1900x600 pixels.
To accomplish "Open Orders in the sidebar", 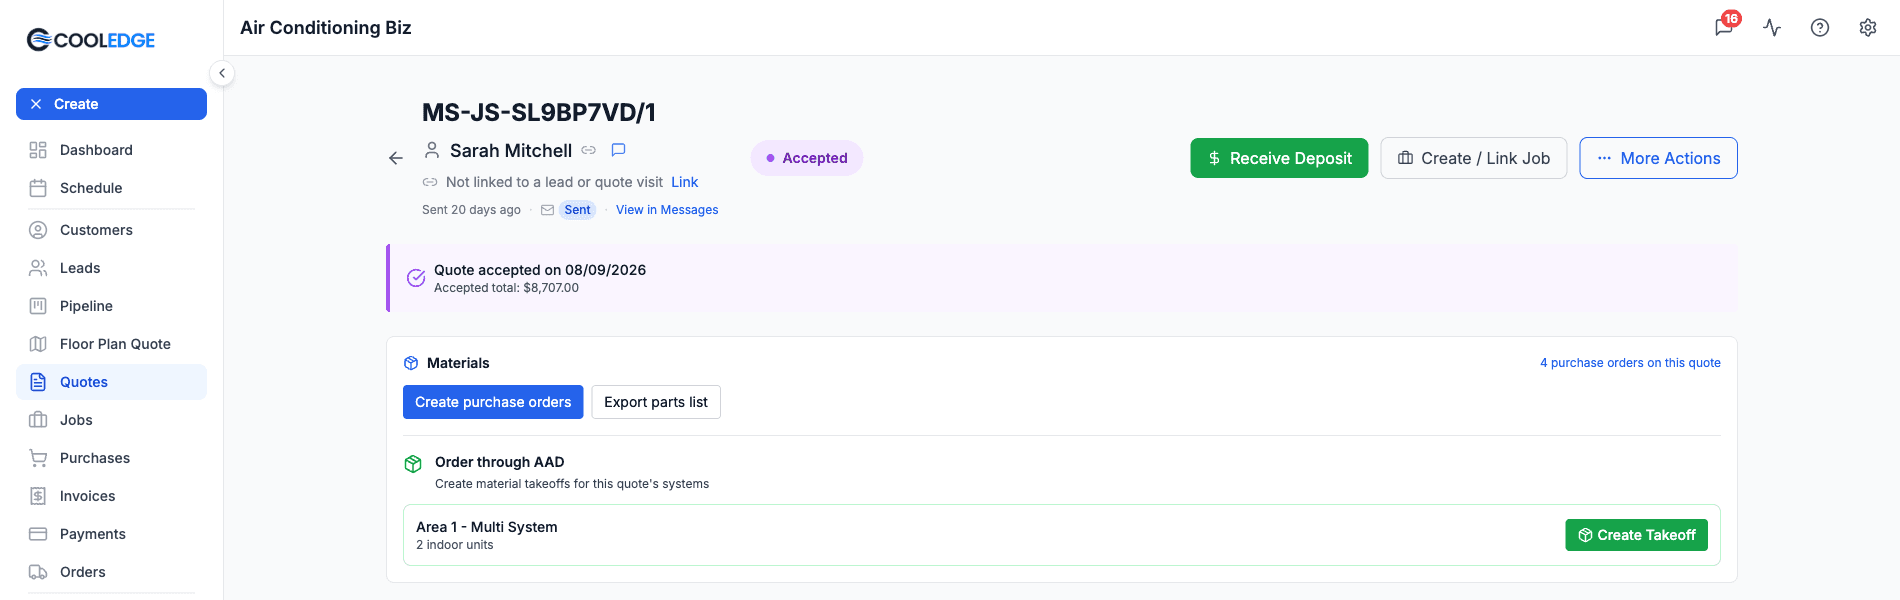I will tap(111, 572).
